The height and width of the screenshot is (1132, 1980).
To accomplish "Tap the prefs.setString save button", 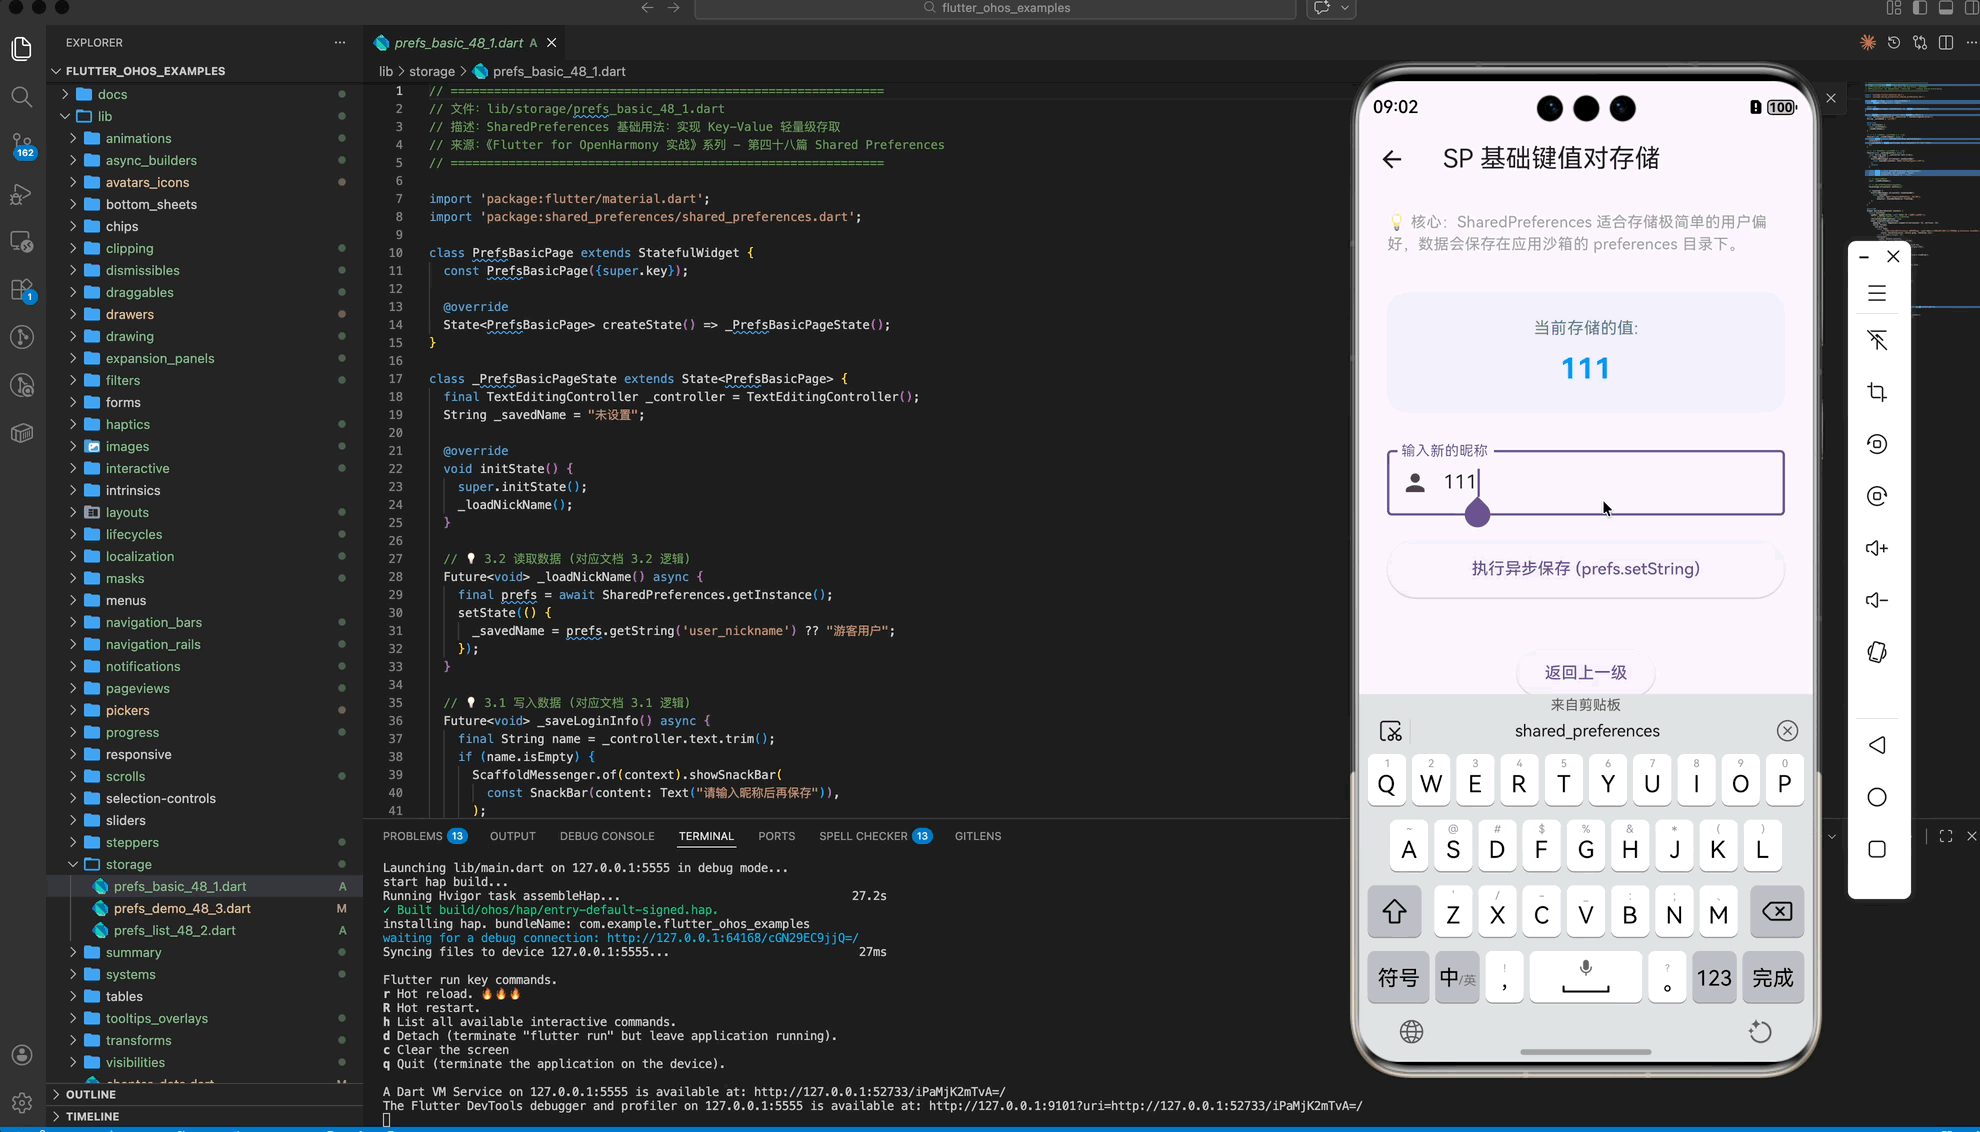I will click(x=1585, y=569).
